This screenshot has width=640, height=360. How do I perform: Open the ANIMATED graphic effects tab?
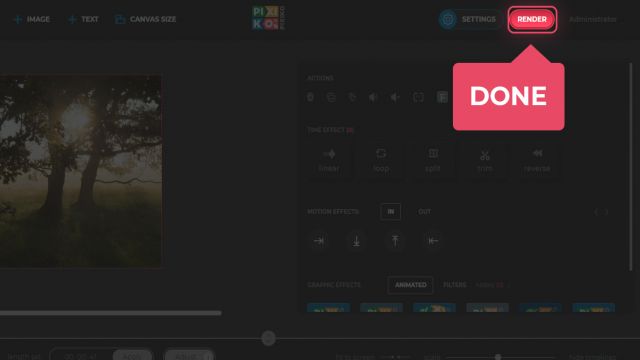411,285
